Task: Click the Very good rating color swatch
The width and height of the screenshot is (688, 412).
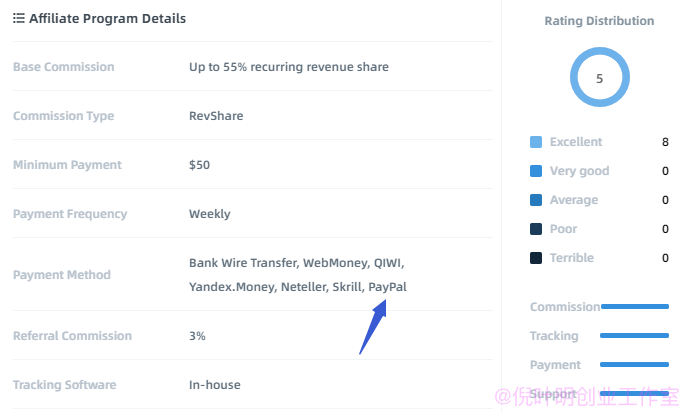Action: pyautogui.click(x=536, y=171)
